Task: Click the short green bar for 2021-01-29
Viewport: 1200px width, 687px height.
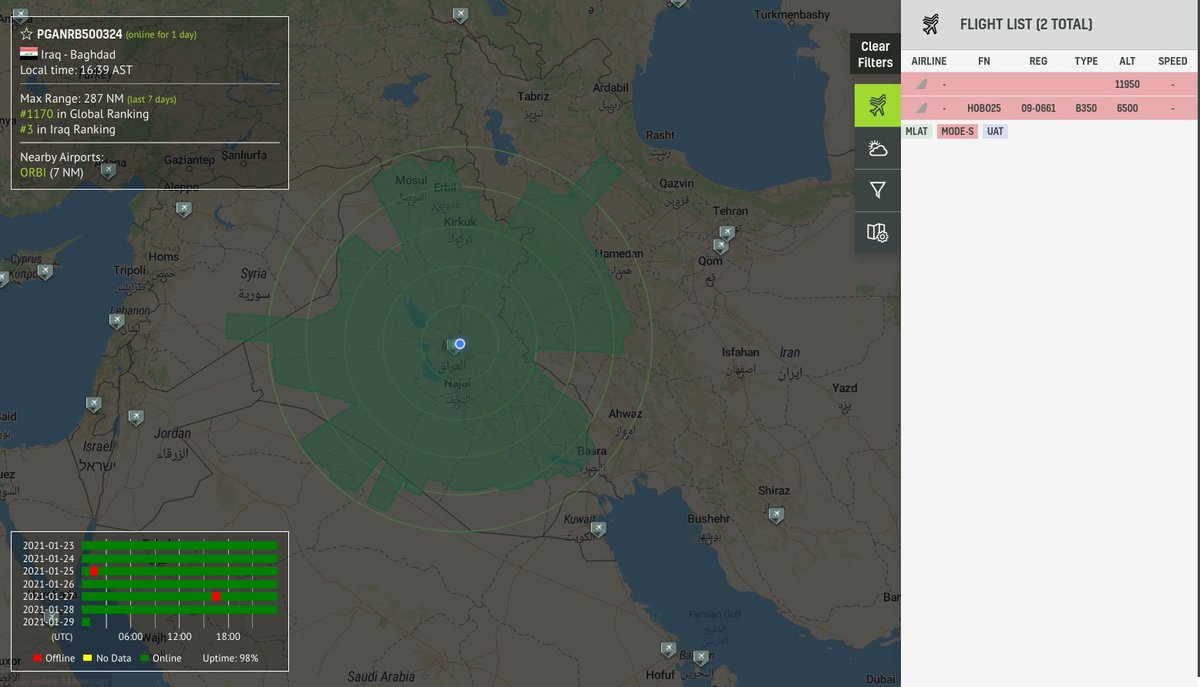Action: click(x=86, y=622)
